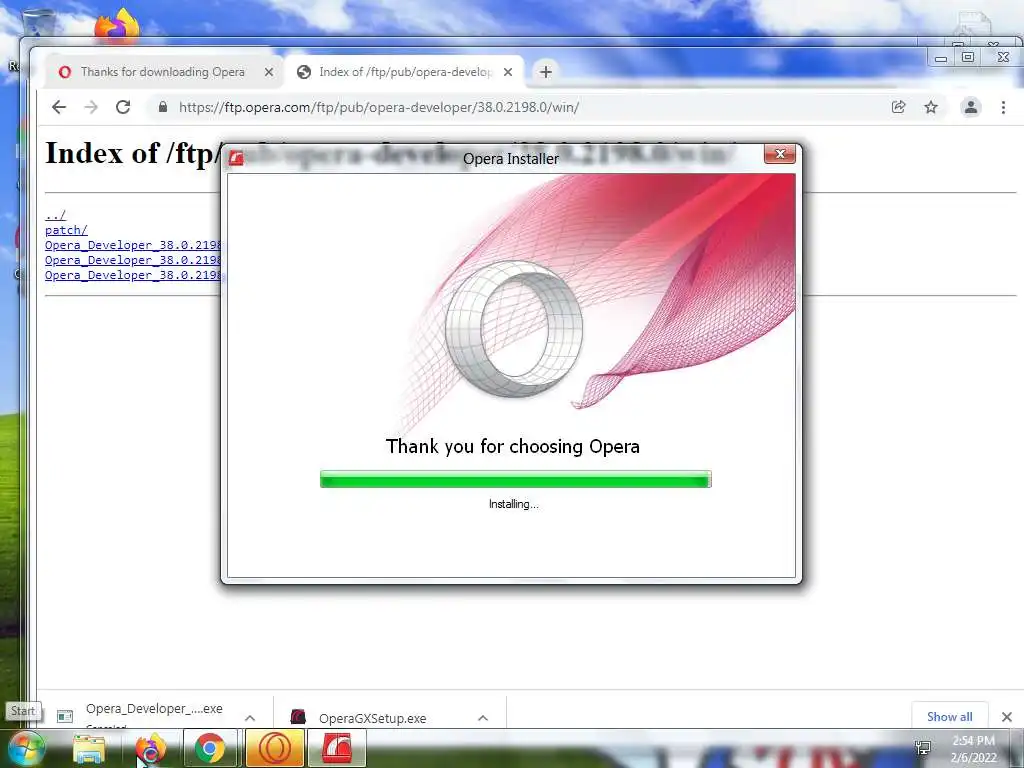Screen dimensions: 1024x768
Task: Switch to 'Thanks for downloading Opera' tab
Action: (163, 72)
